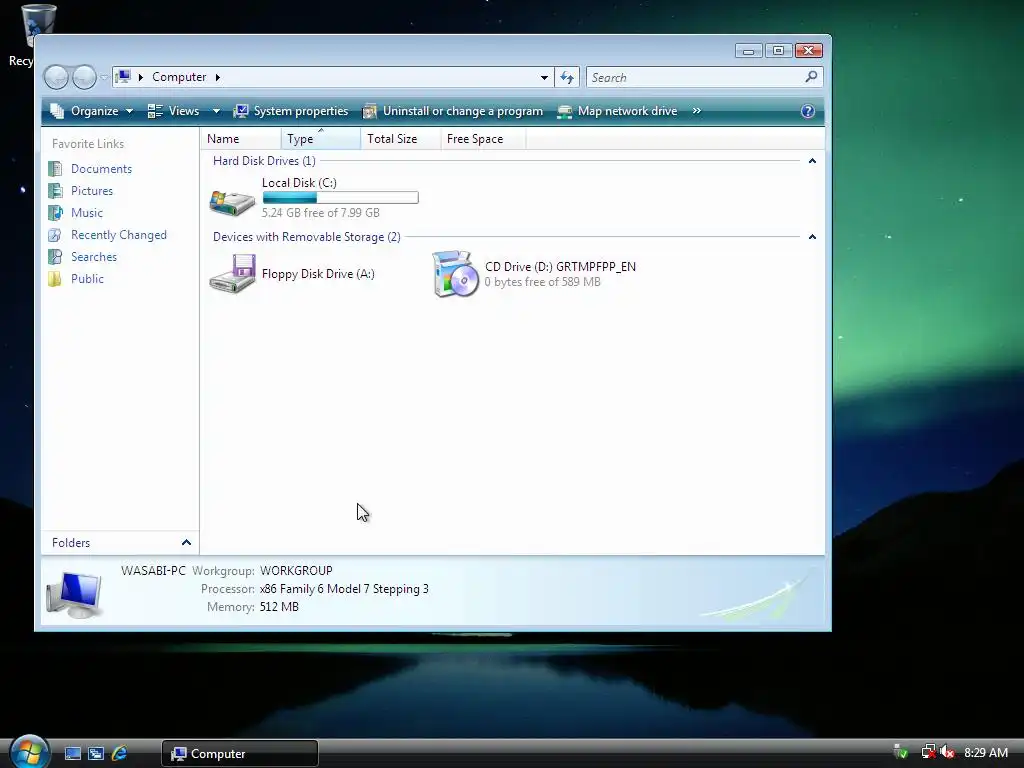Open the address bar history dropdown
Viewport: 1024px width, 768px height.
tap(544, 77)
